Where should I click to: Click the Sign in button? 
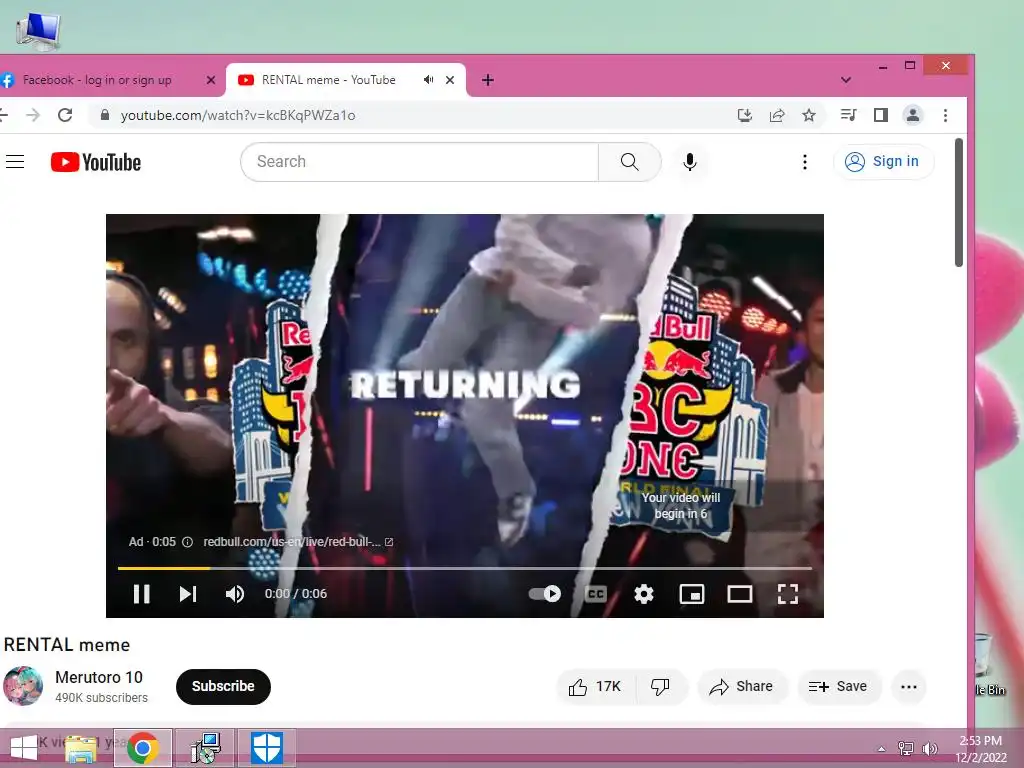883,161
